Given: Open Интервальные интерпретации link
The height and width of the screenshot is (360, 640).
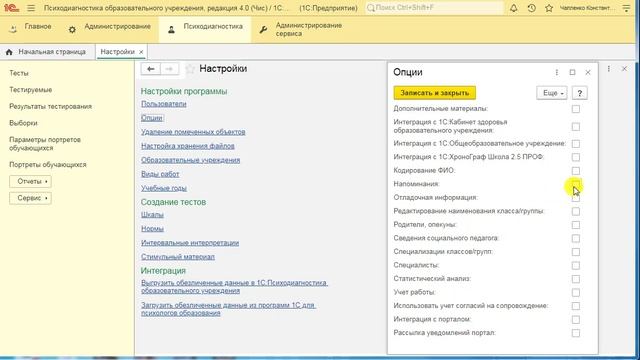Looking at the screenshot, I should pyautogui.click(x=190, y=243).
